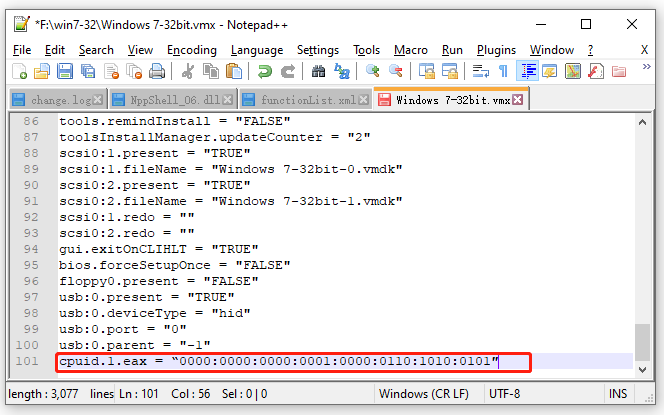Close the change.log tab
The height and width of the screenshot is (415, 664).
[98, 100]
